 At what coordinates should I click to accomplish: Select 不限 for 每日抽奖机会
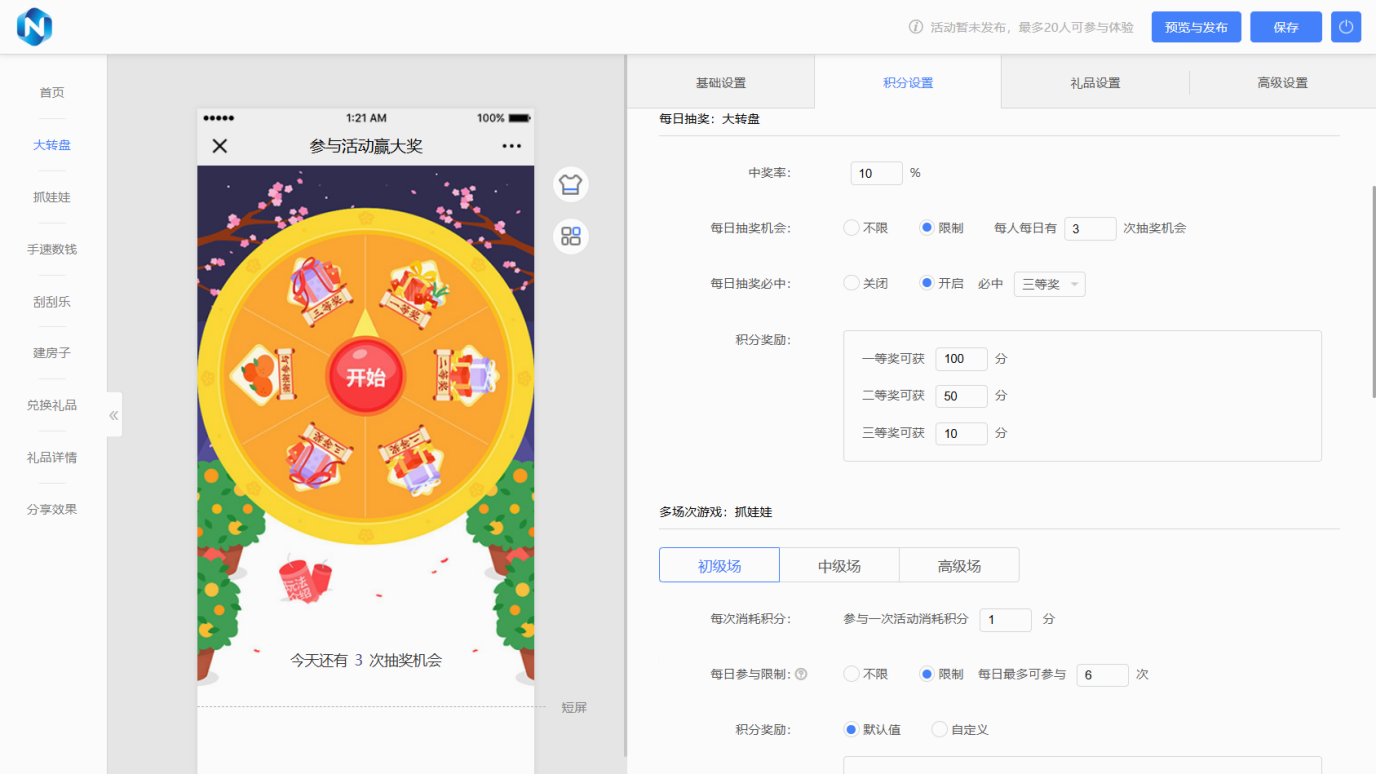(852, 228)
